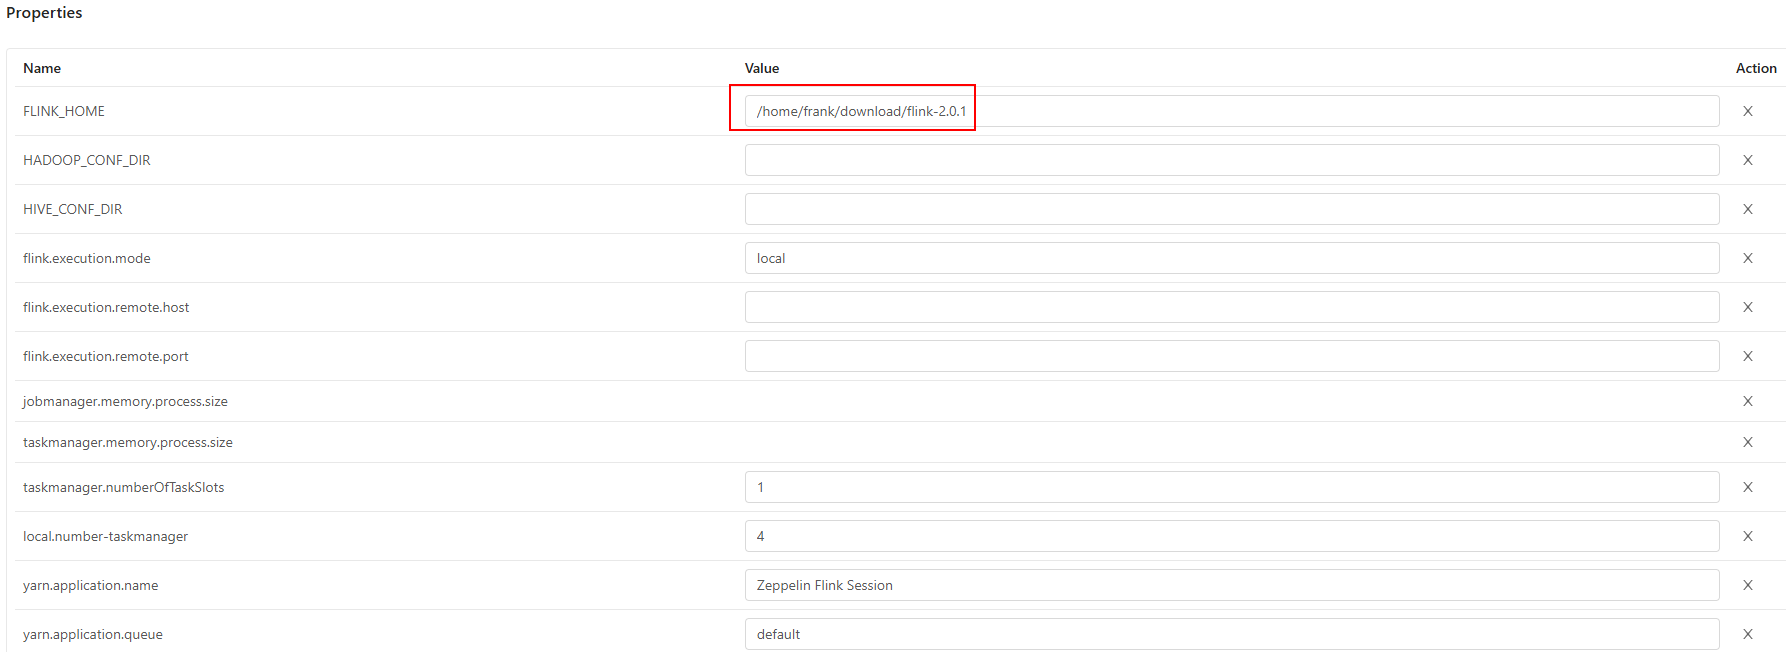Remove jobmanager.memory.process.size property
The image size is (1786, 652).
1748,401
